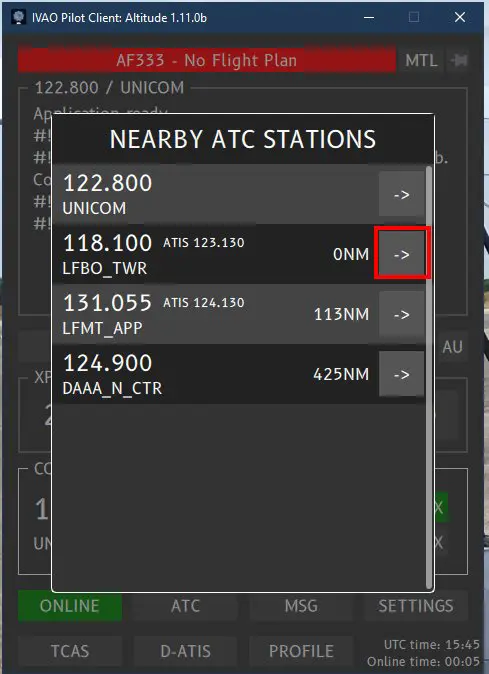This screenshot has height=674, width=489.
Task: Select the LFMT_APP ATIS 124.130 label
Action: (x=204, y=303)
